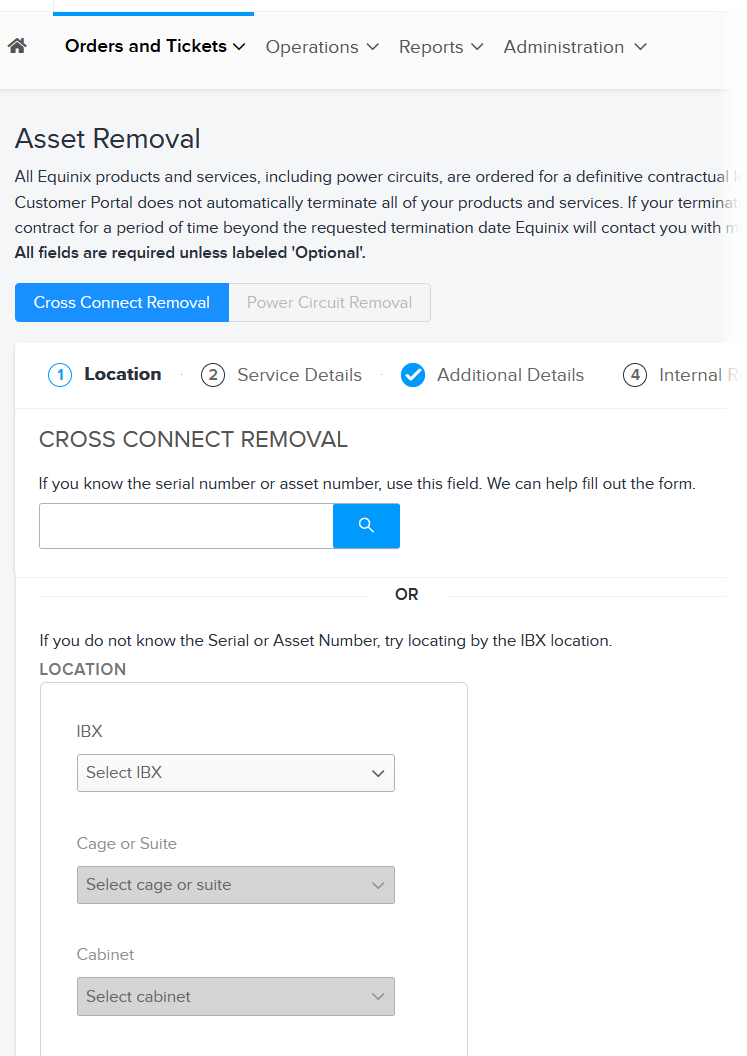747x1056 pixels.
Task: Select the Cross Connect Removal tab button
Action: (x=122, y=302)
